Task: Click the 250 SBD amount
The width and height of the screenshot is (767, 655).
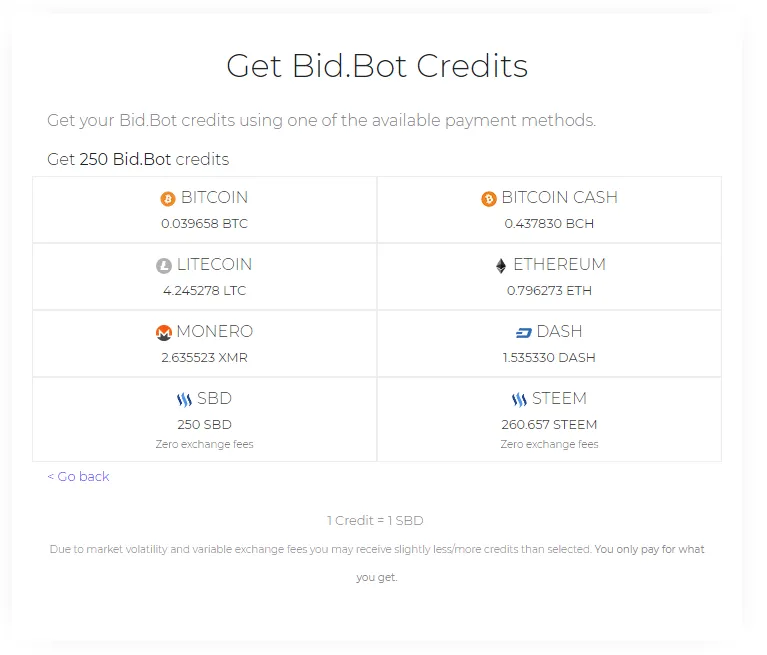Action: tap(204, 425)
